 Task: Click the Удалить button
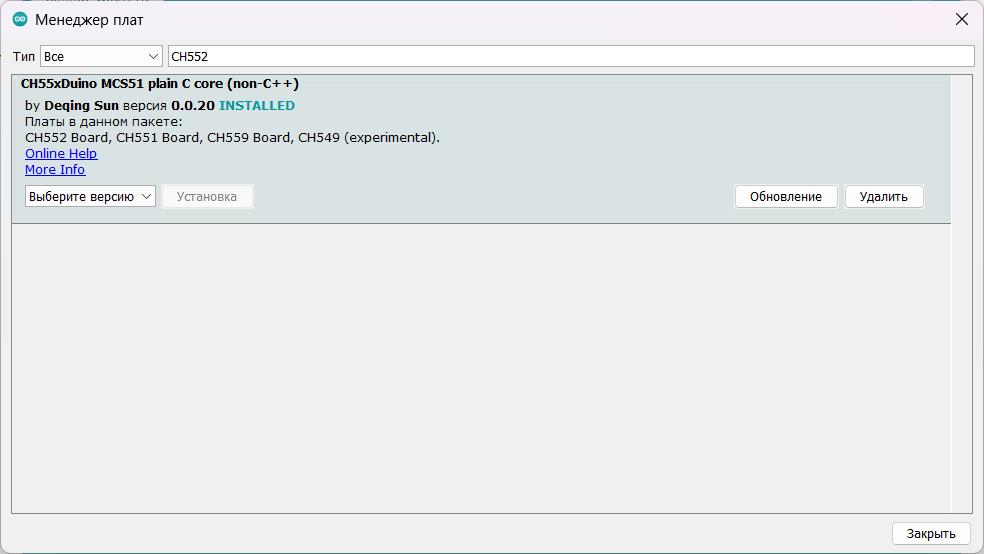tap(884, 196)
